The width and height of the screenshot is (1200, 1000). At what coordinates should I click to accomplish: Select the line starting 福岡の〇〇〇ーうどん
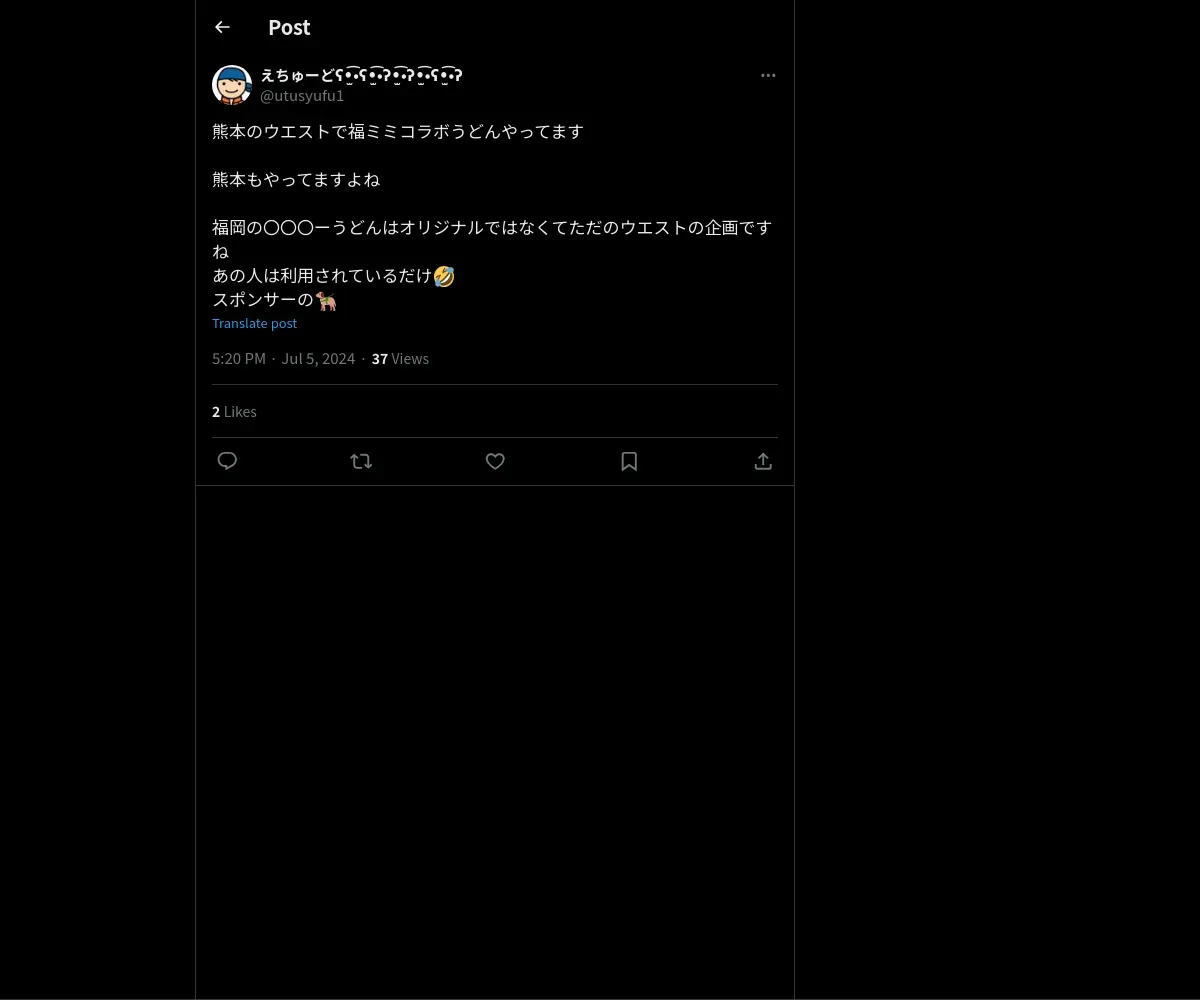492,239
